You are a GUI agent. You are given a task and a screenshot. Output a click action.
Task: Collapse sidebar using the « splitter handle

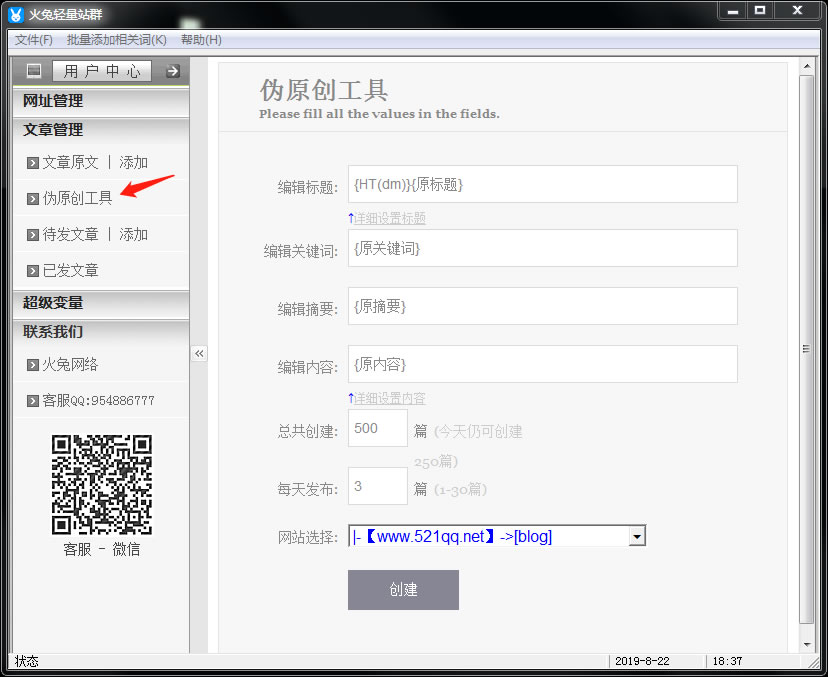coord(199,353)
